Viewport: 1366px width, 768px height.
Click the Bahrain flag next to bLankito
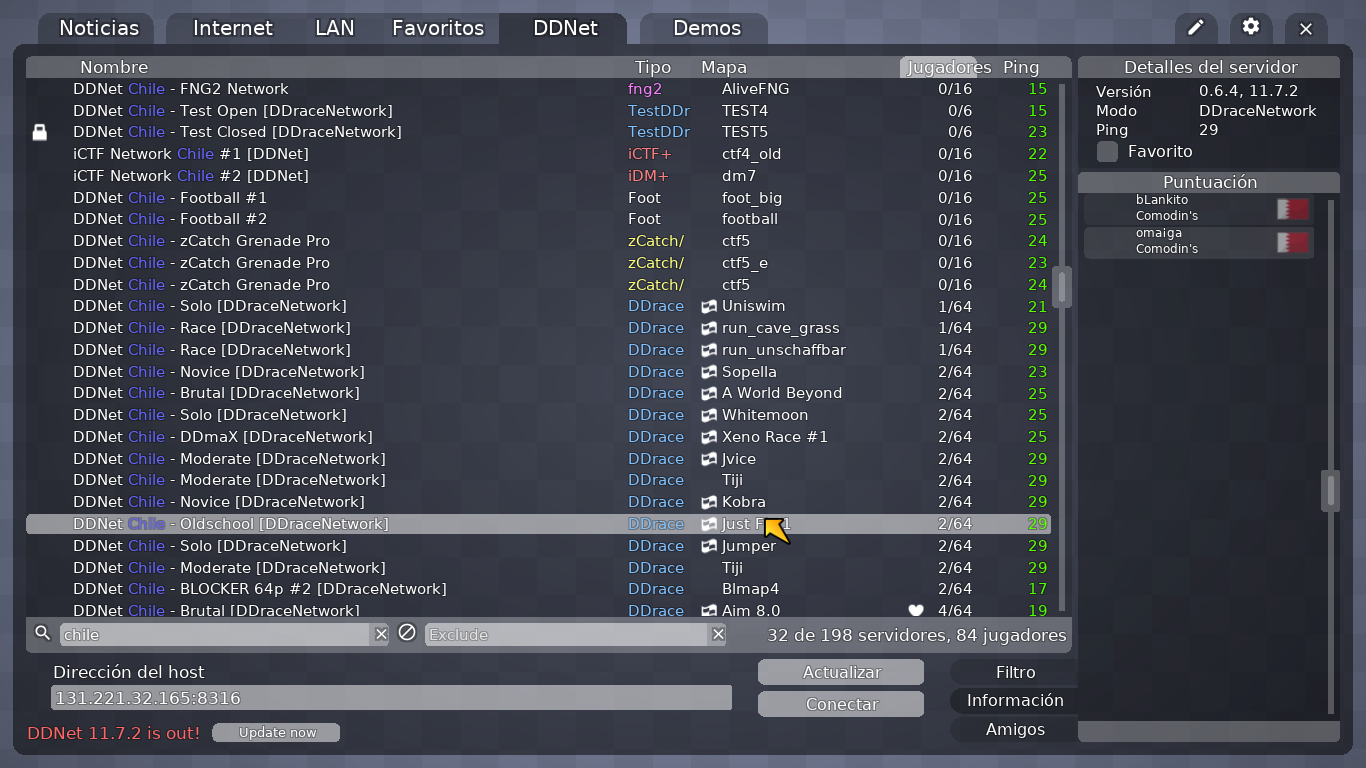pyautogui.click(x=1292, y=208)
